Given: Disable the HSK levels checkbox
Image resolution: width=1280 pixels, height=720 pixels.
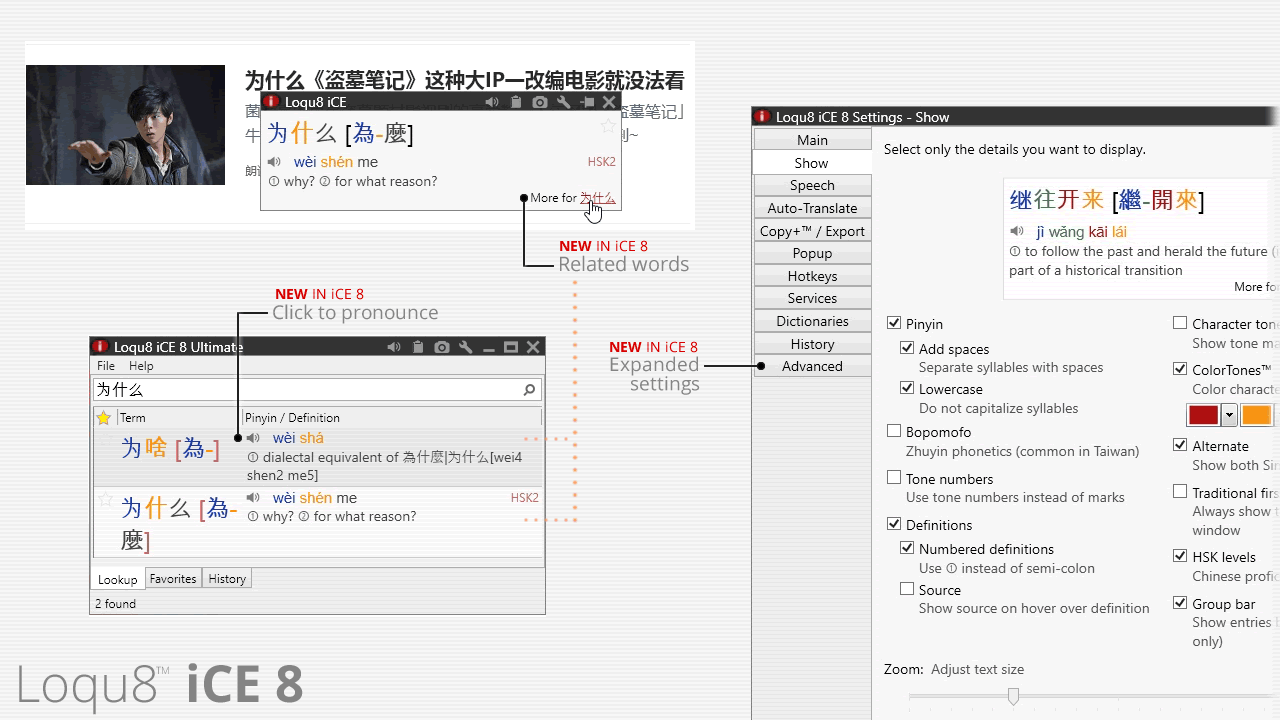Looking at the screenshot, I should 1180,556.
